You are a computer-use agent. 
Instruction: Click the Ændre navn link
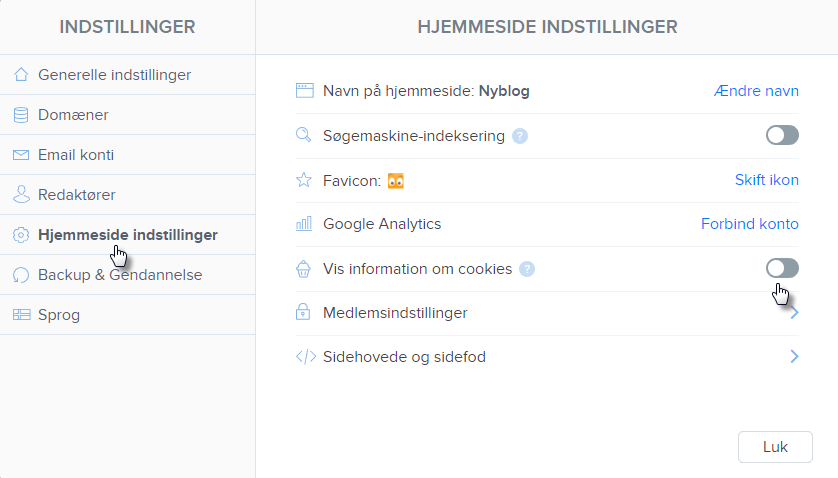coord(756,91)
